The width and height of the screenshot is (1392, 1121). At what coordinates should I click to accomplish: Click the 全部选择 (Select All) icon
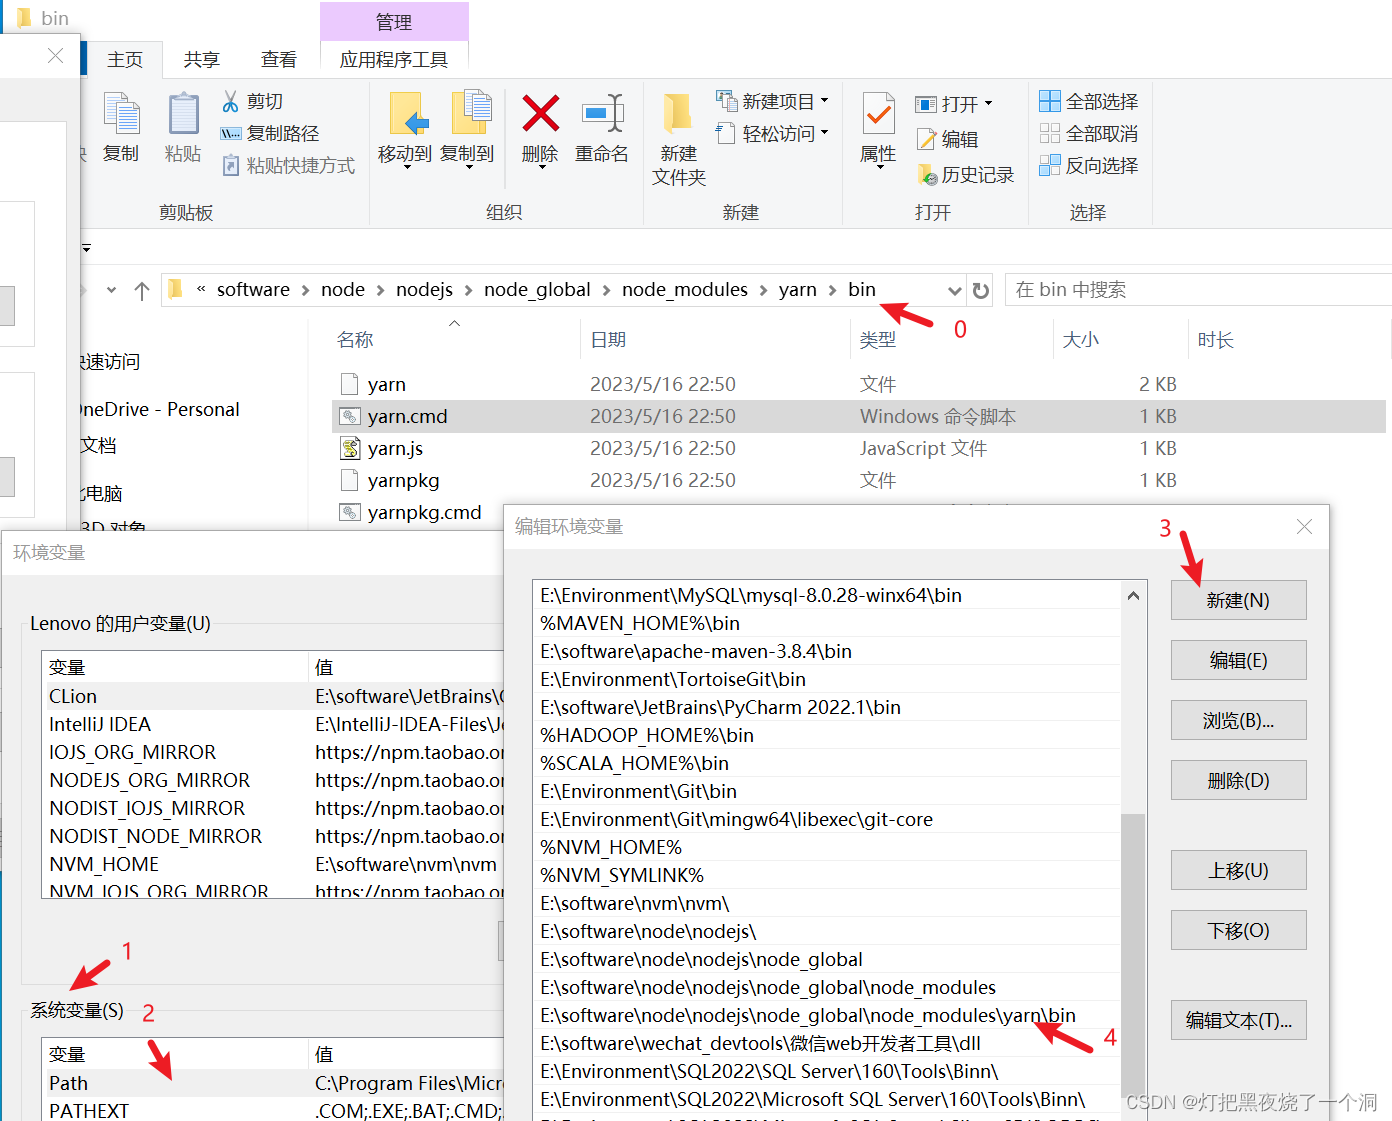(x=1050, y=100)
